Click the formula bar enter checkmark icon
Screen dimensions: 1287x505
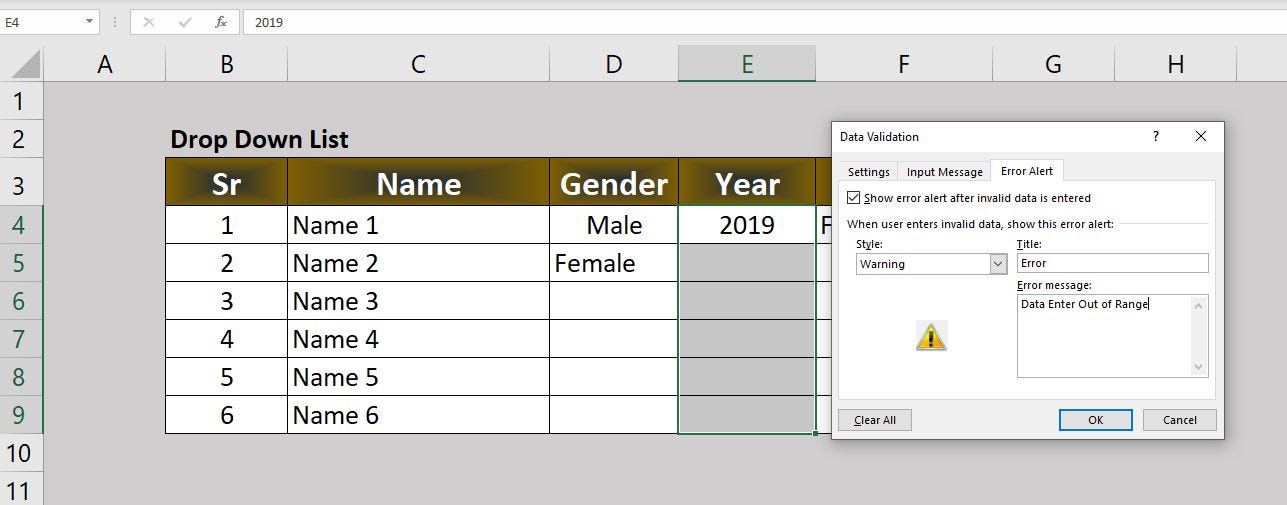185,22
